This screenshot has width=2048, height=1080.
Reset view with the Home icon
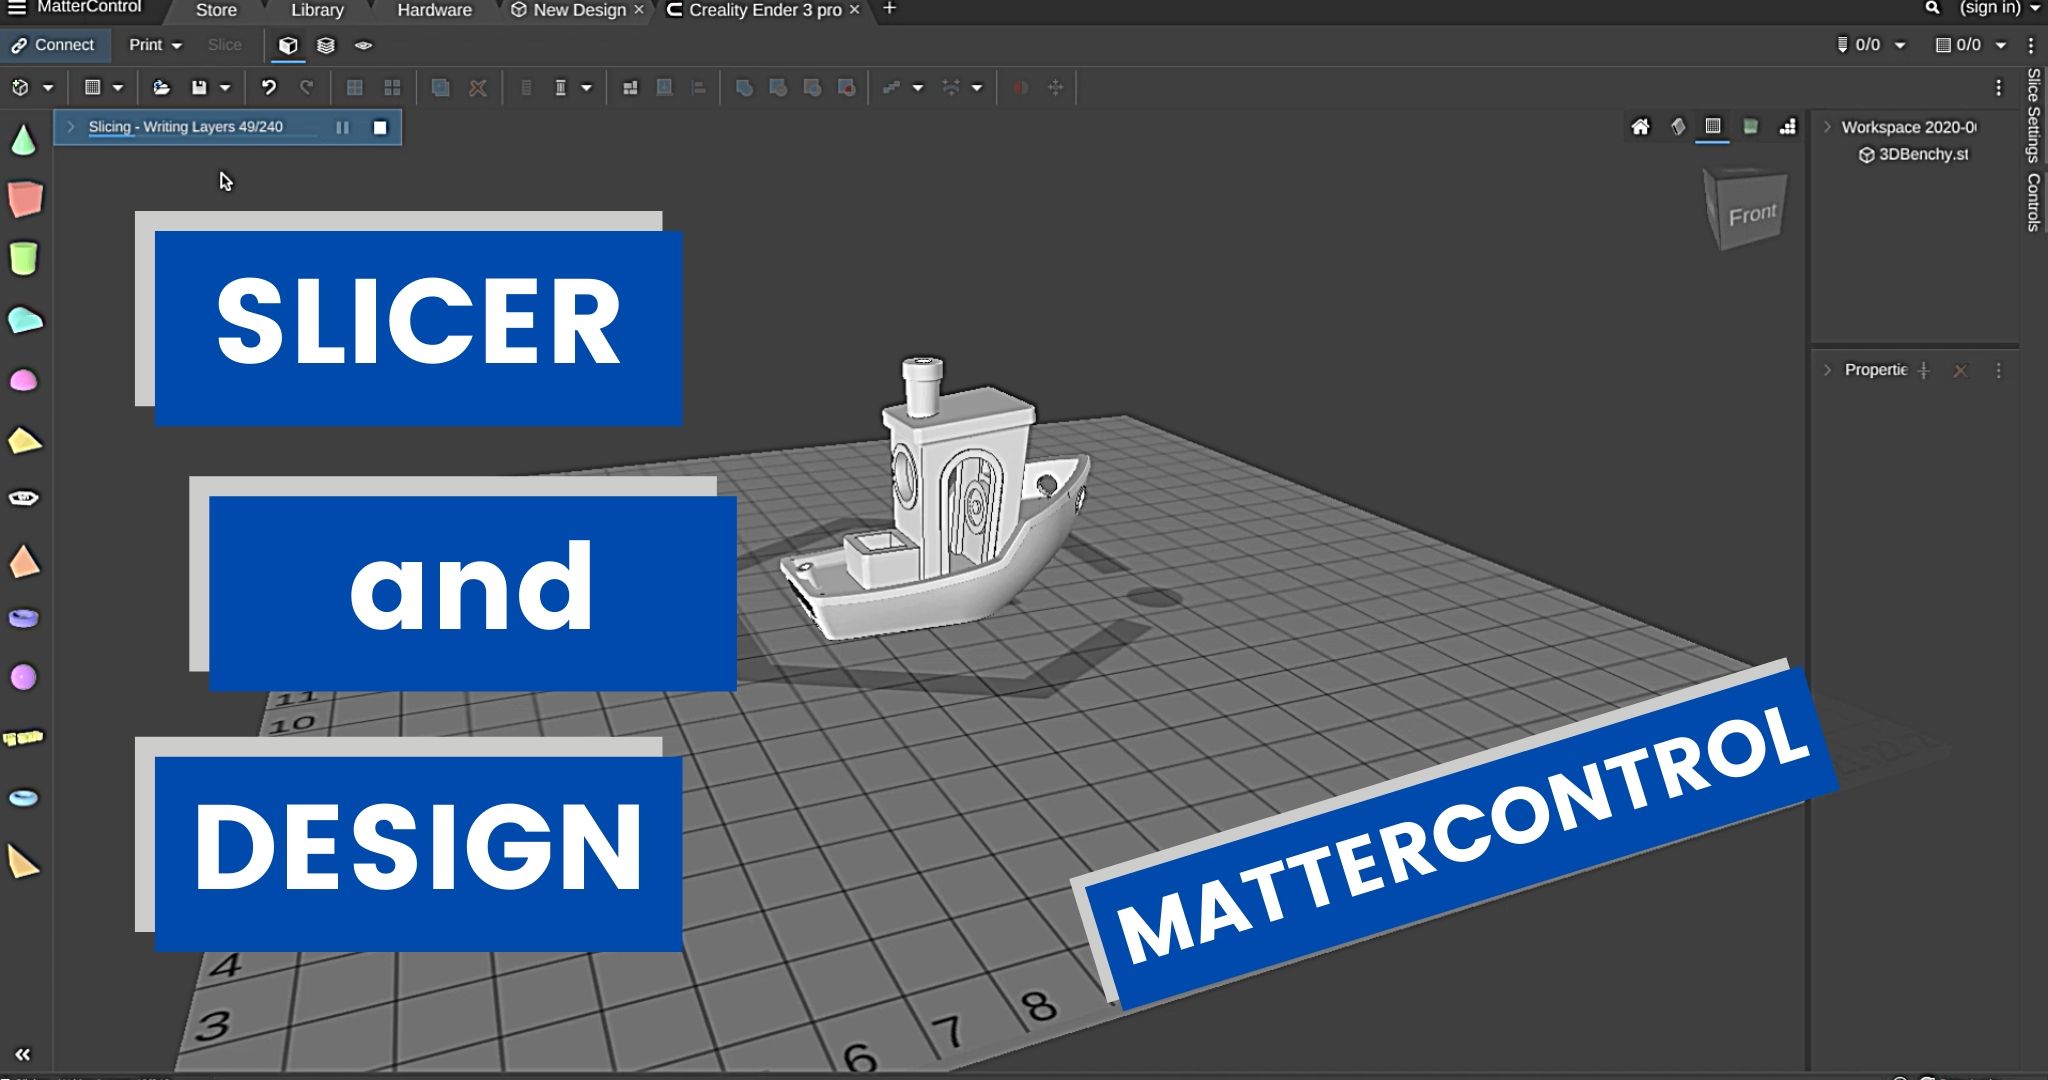click(1640, 127)
